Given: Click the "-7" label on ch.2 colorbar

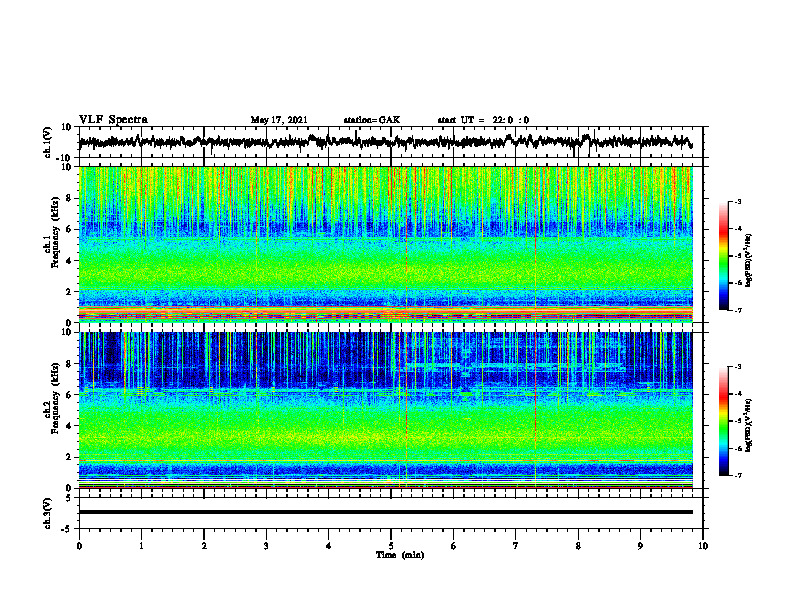Looking at the screenshot, I should (737, 475).
